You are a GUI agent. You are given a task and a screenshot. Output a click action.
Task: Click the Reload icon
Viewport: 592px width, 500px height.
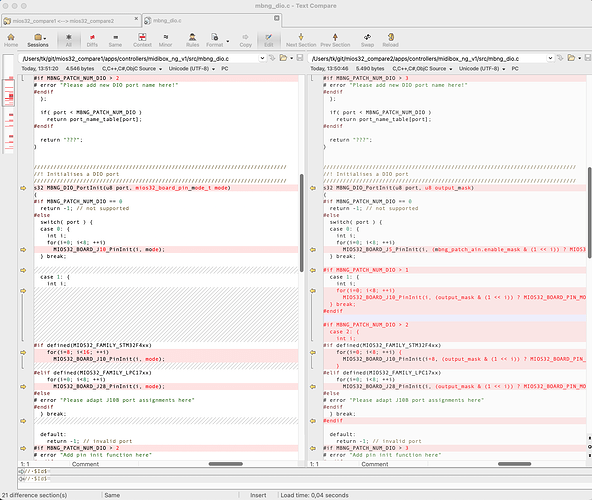coord(391,40)
